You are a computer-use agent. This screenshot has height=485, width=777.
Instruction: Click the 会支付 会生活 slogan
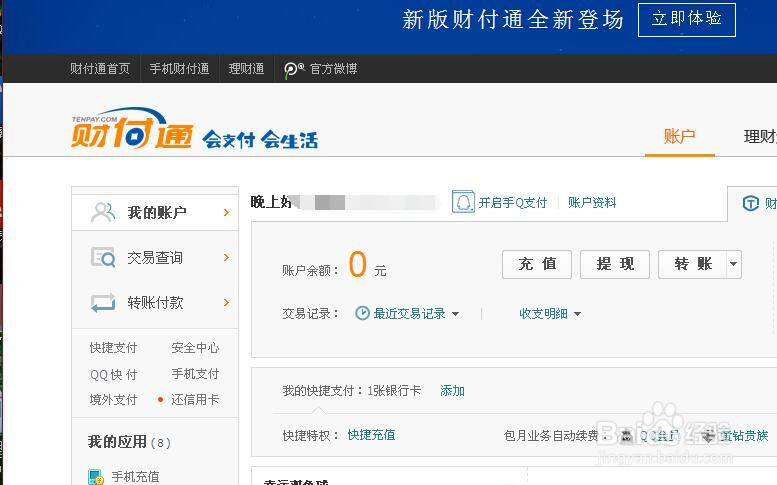pos(260,140)
